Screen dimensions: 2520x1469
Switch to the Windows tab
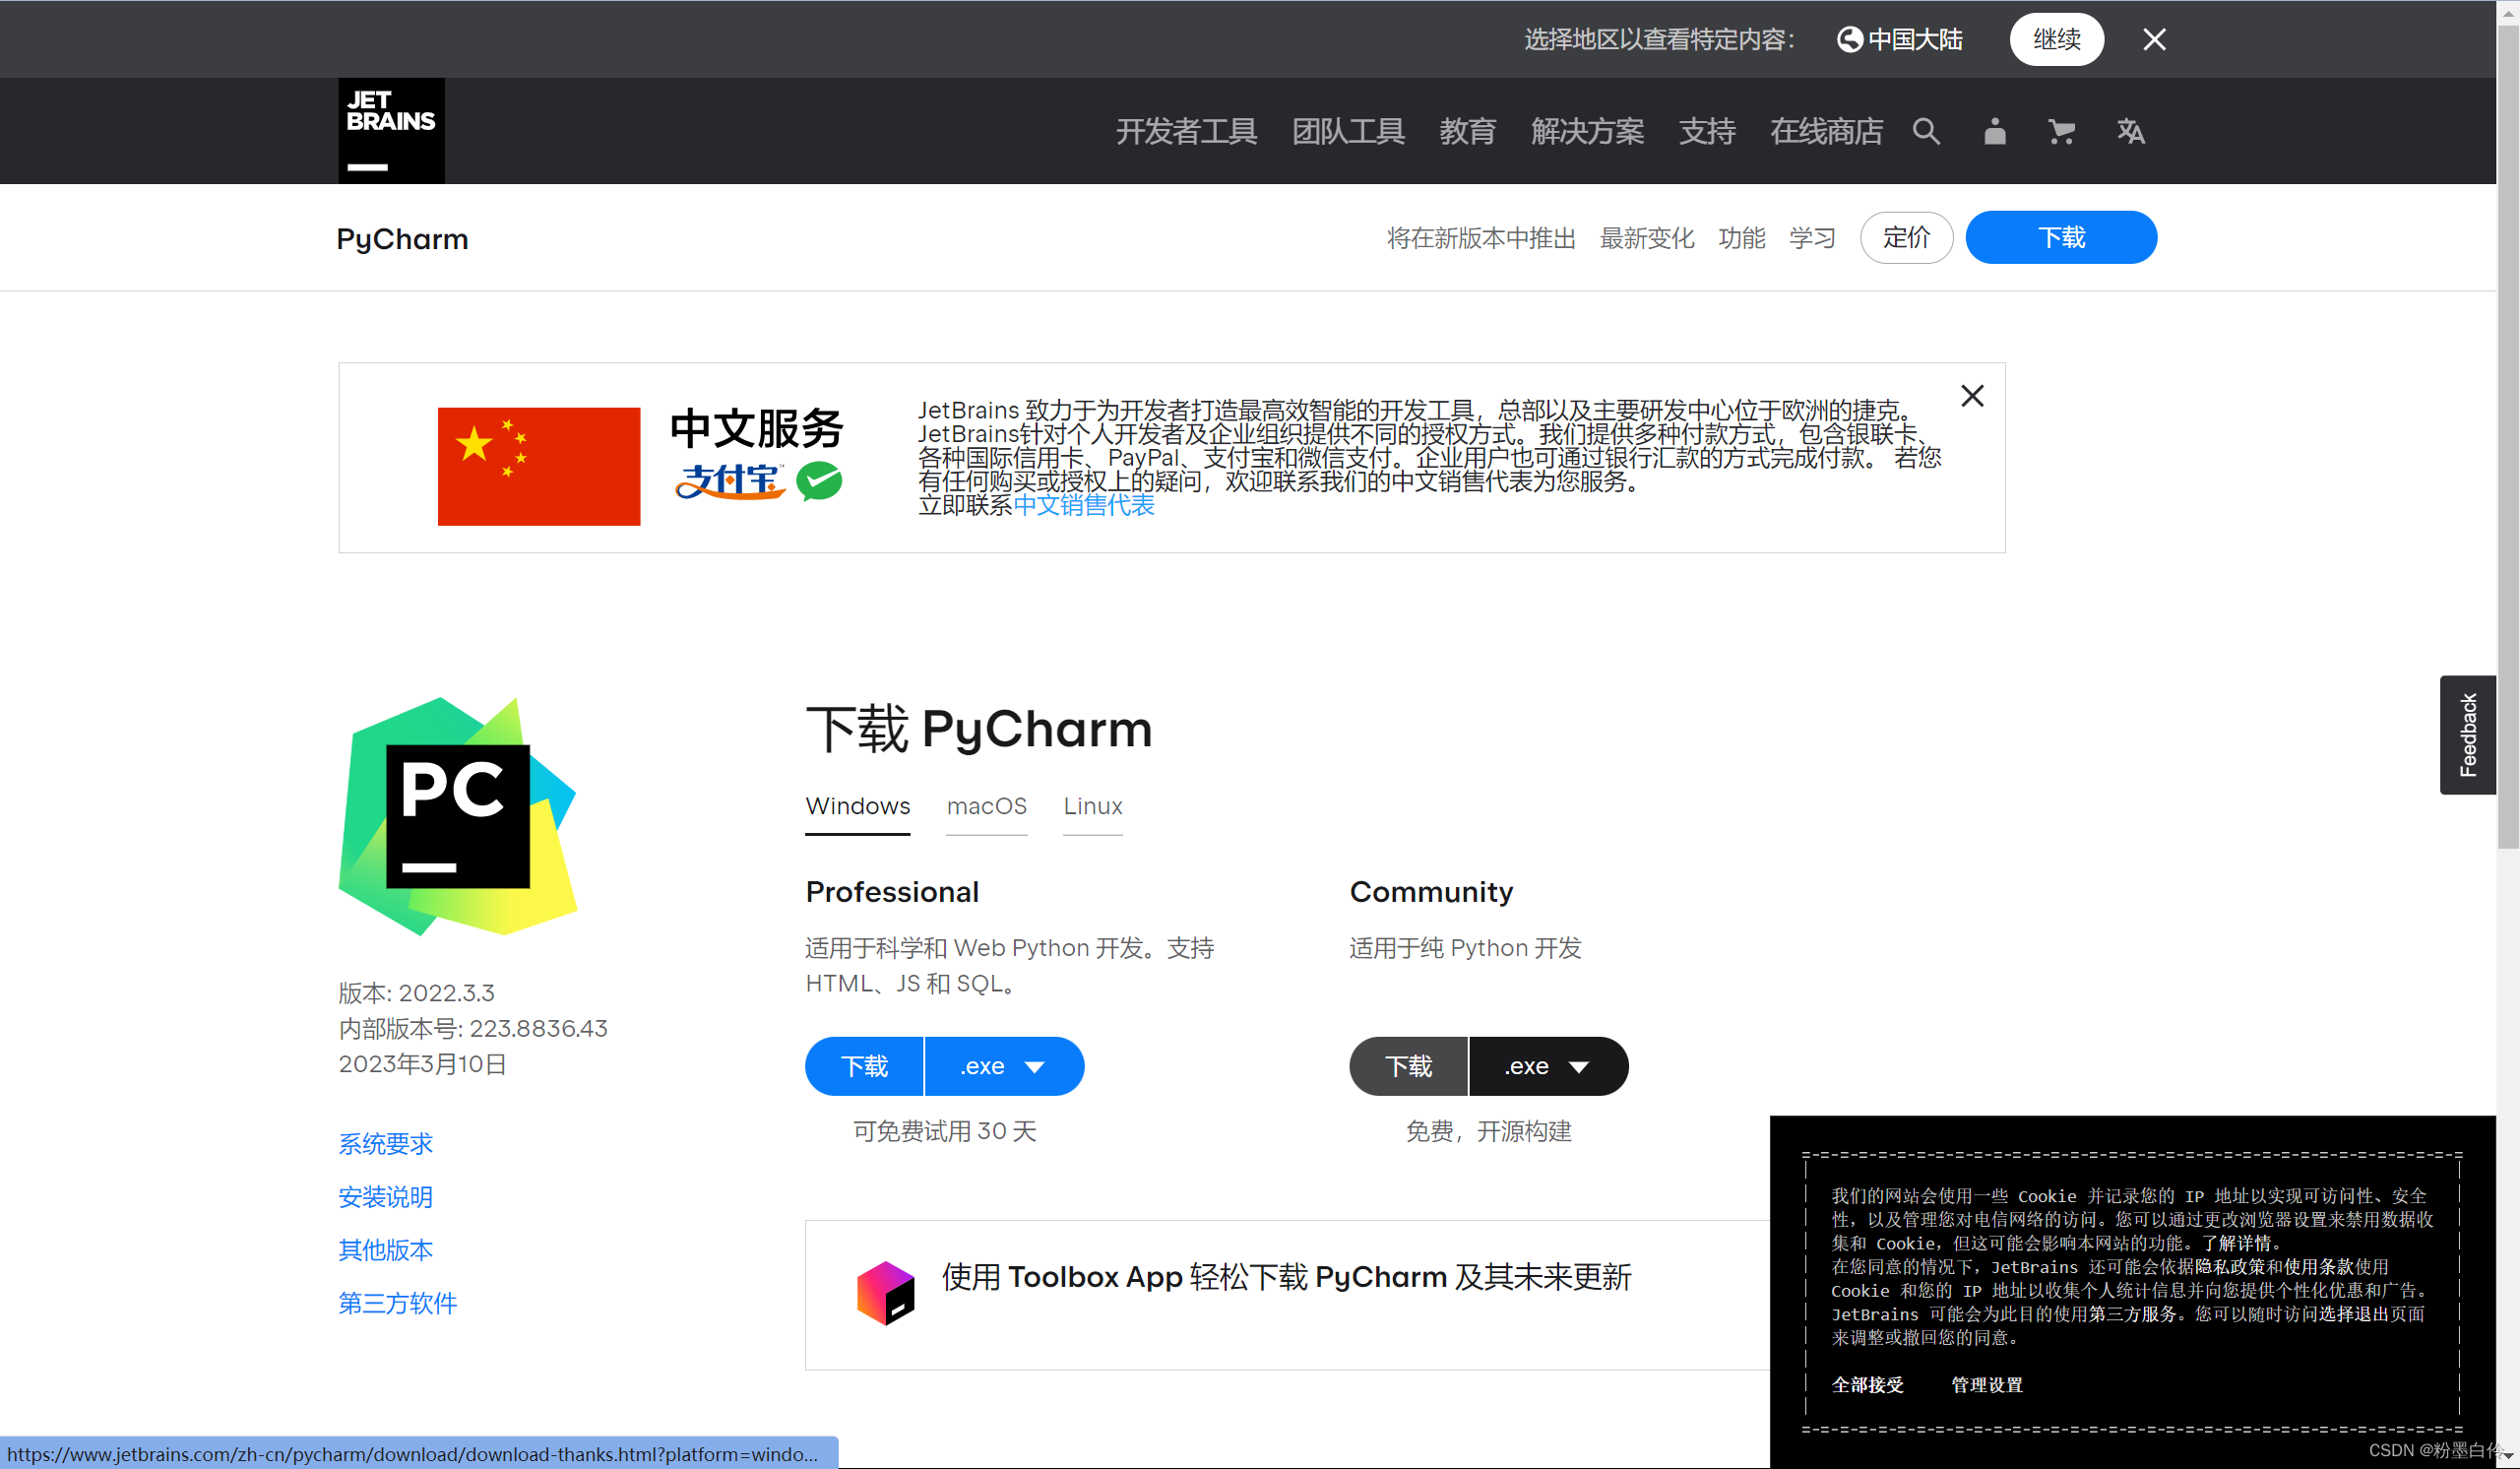tap(858, 806)
